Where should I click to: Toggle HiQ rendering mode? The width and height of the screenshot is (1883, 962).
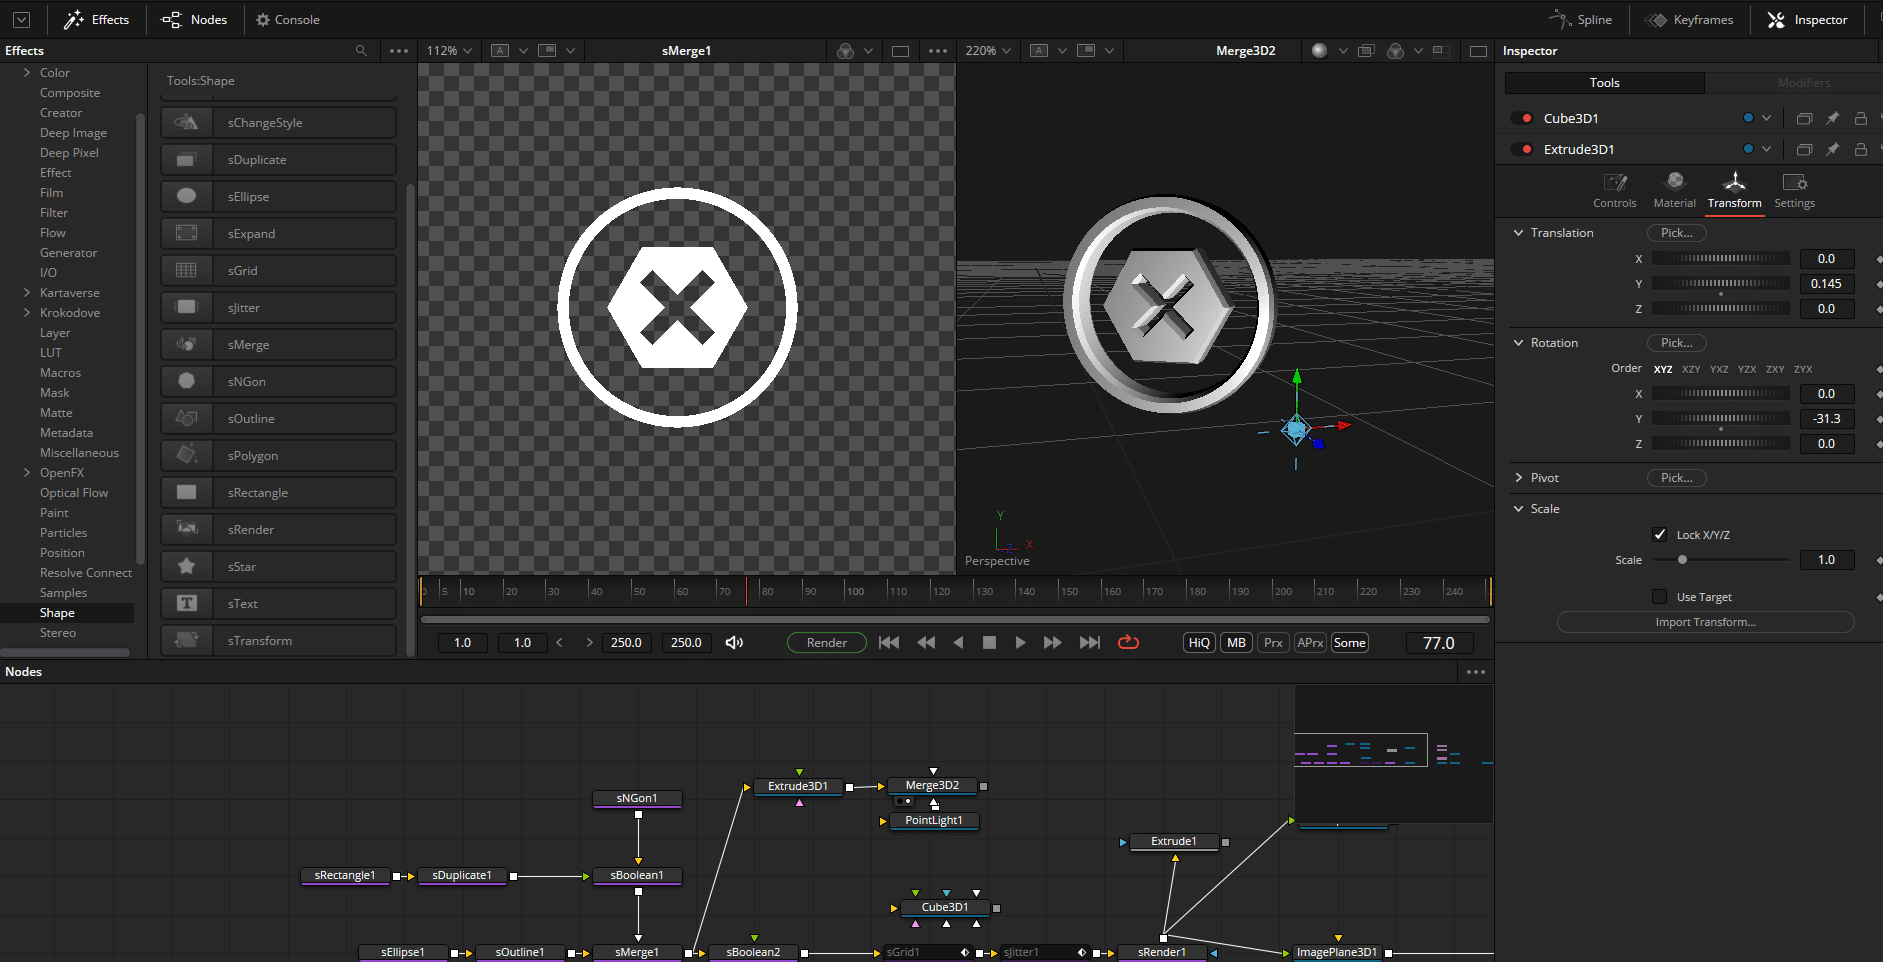click(1198, 642)
